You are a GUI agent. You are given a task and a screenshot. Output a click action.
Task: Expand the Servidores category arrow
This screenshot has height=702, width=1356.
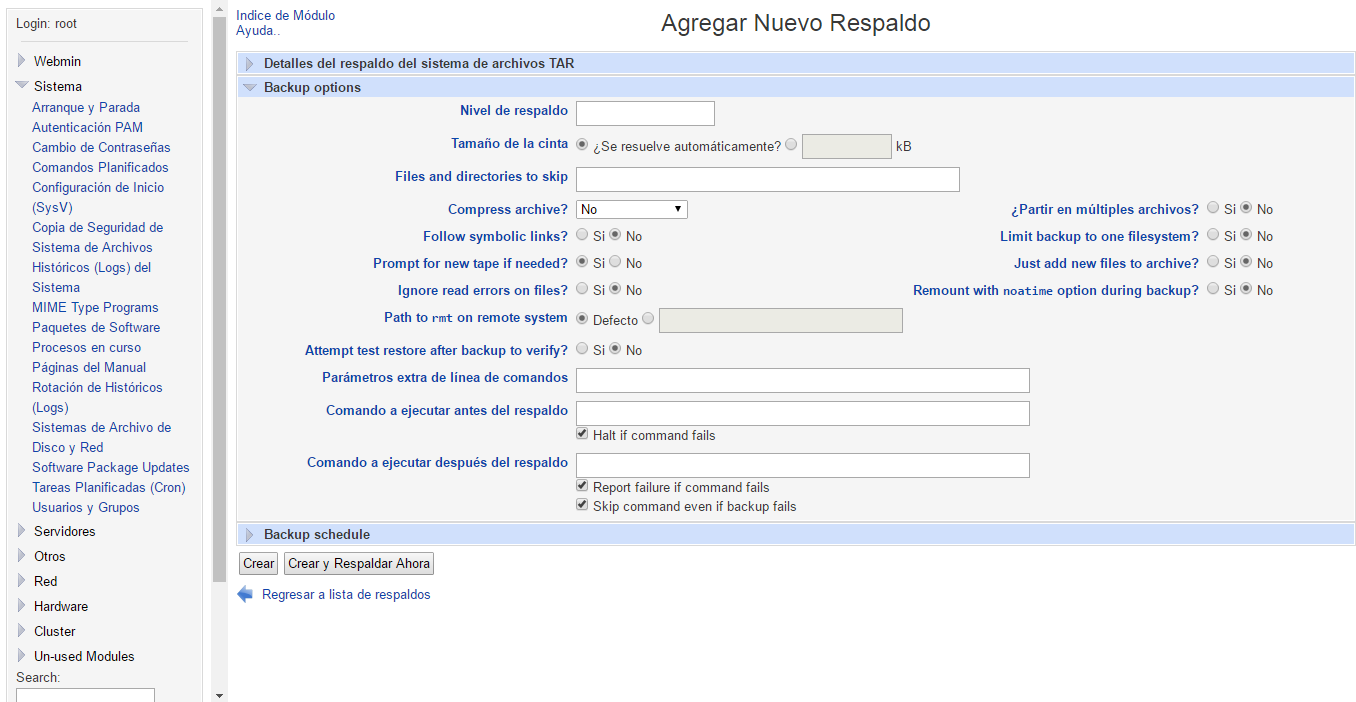21,531
